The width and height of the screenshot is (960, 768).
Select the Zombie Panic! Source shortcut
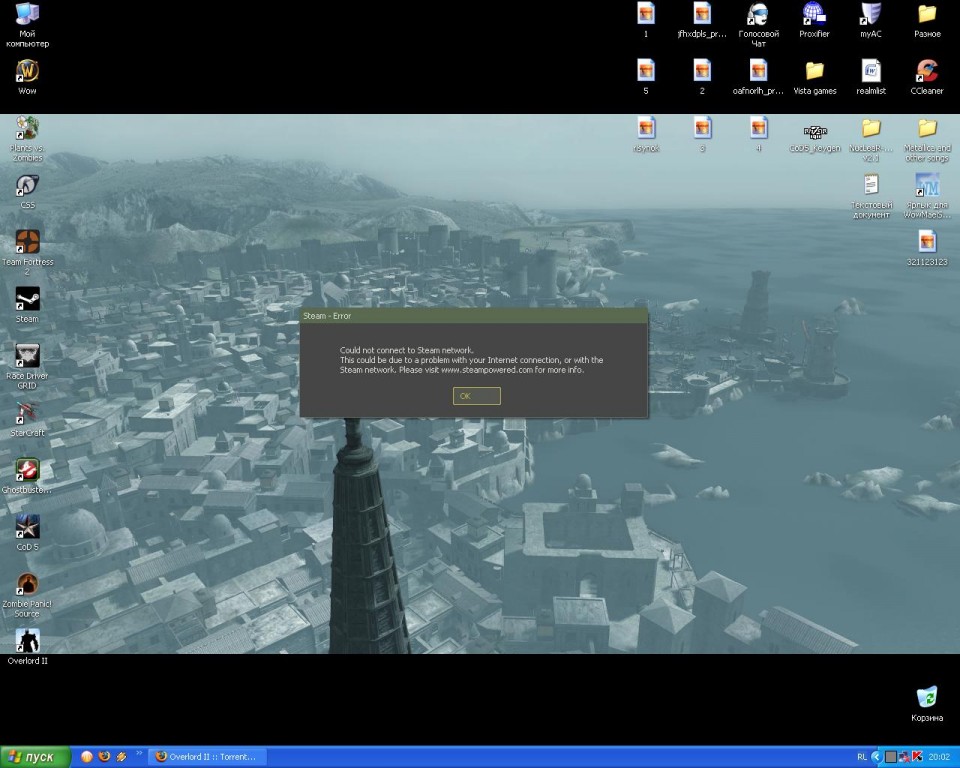tap(28, 595)
